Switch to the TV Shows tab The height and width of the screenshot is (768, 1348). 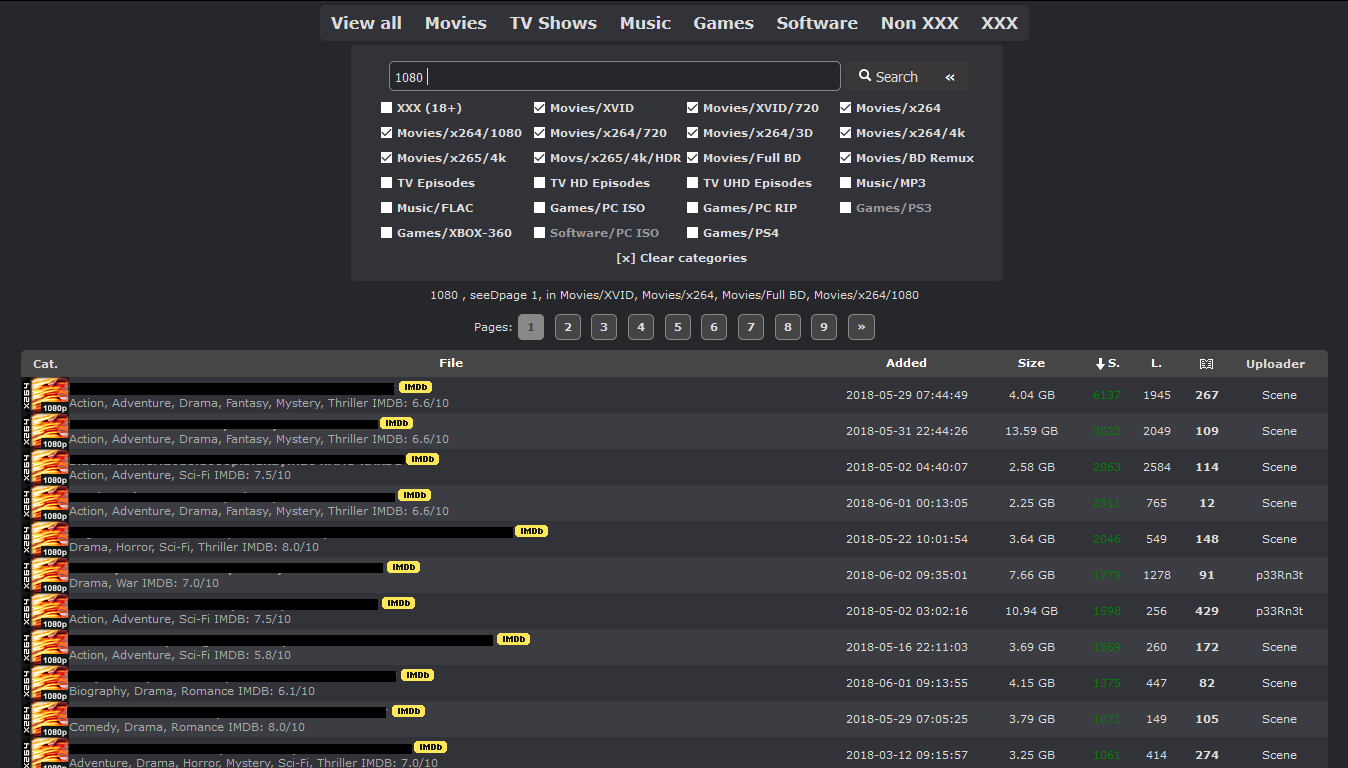pyautogui.click(x=553, y=23)
